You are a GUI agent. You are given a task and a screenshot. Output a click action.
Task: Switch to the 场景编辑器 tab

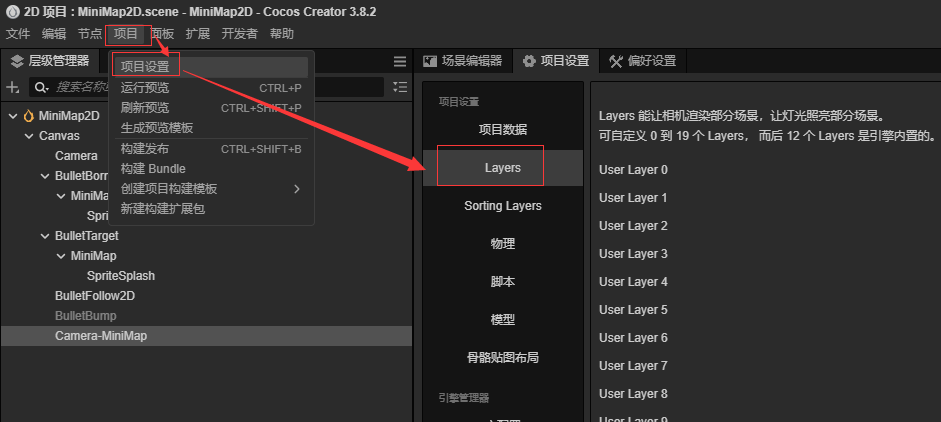pyautogui.click(x=463, y=61)
